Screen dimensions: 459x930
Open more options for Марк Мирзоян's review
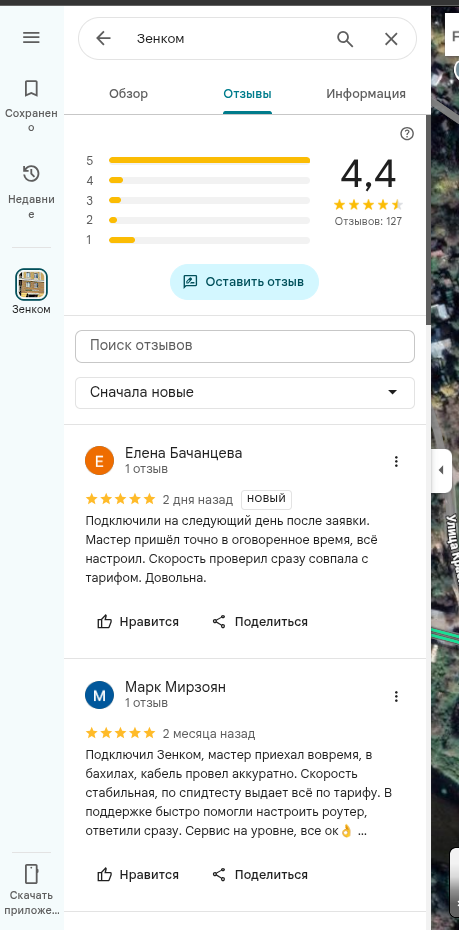pyautogui.click(x=396, y=696)
